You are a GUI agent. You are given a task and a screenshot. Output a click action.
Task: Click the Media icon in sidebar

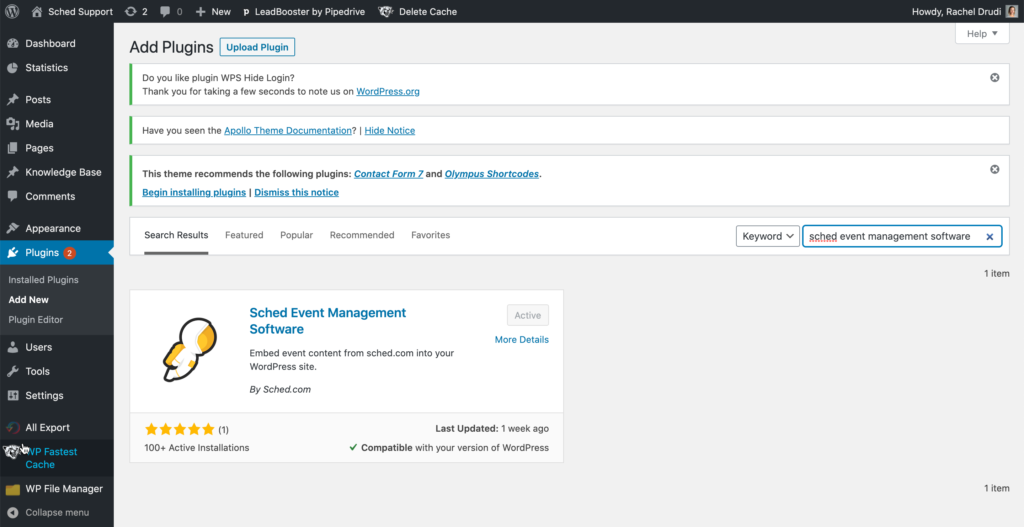[x=12, y=123]
